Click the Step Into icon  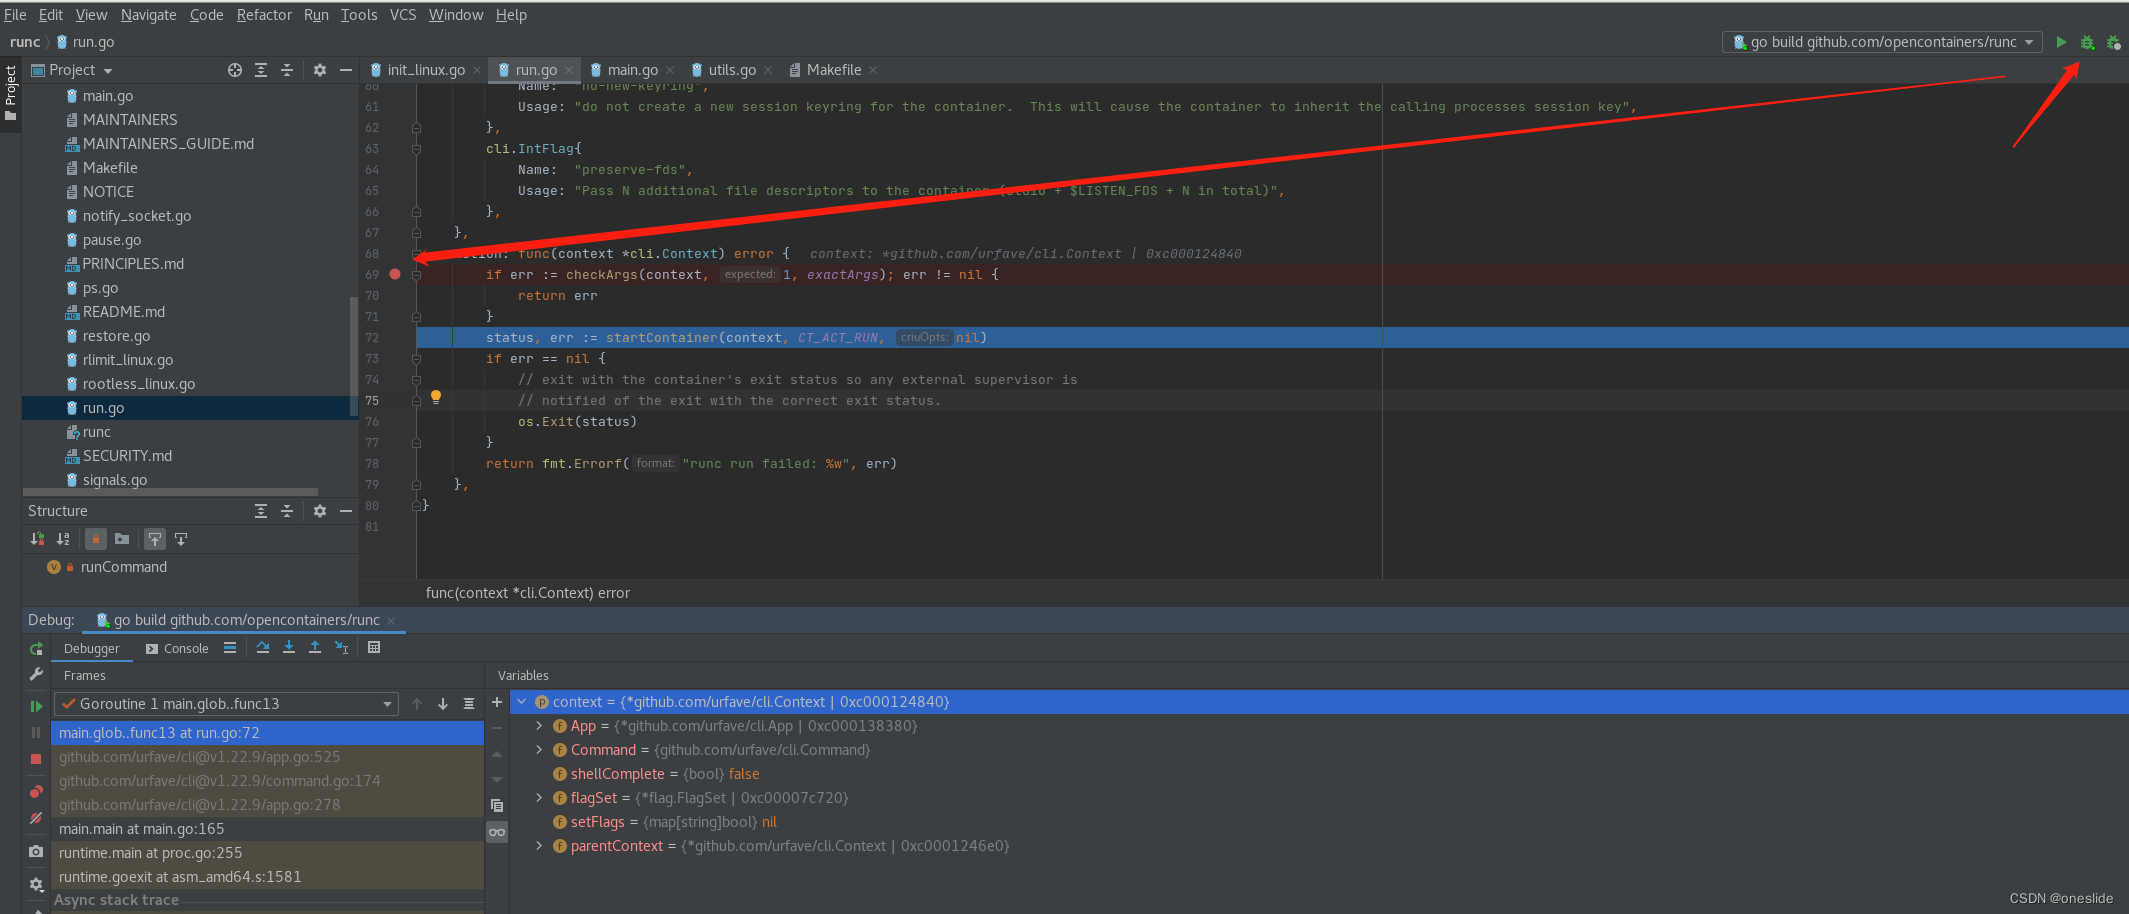[x=289, y=648]
